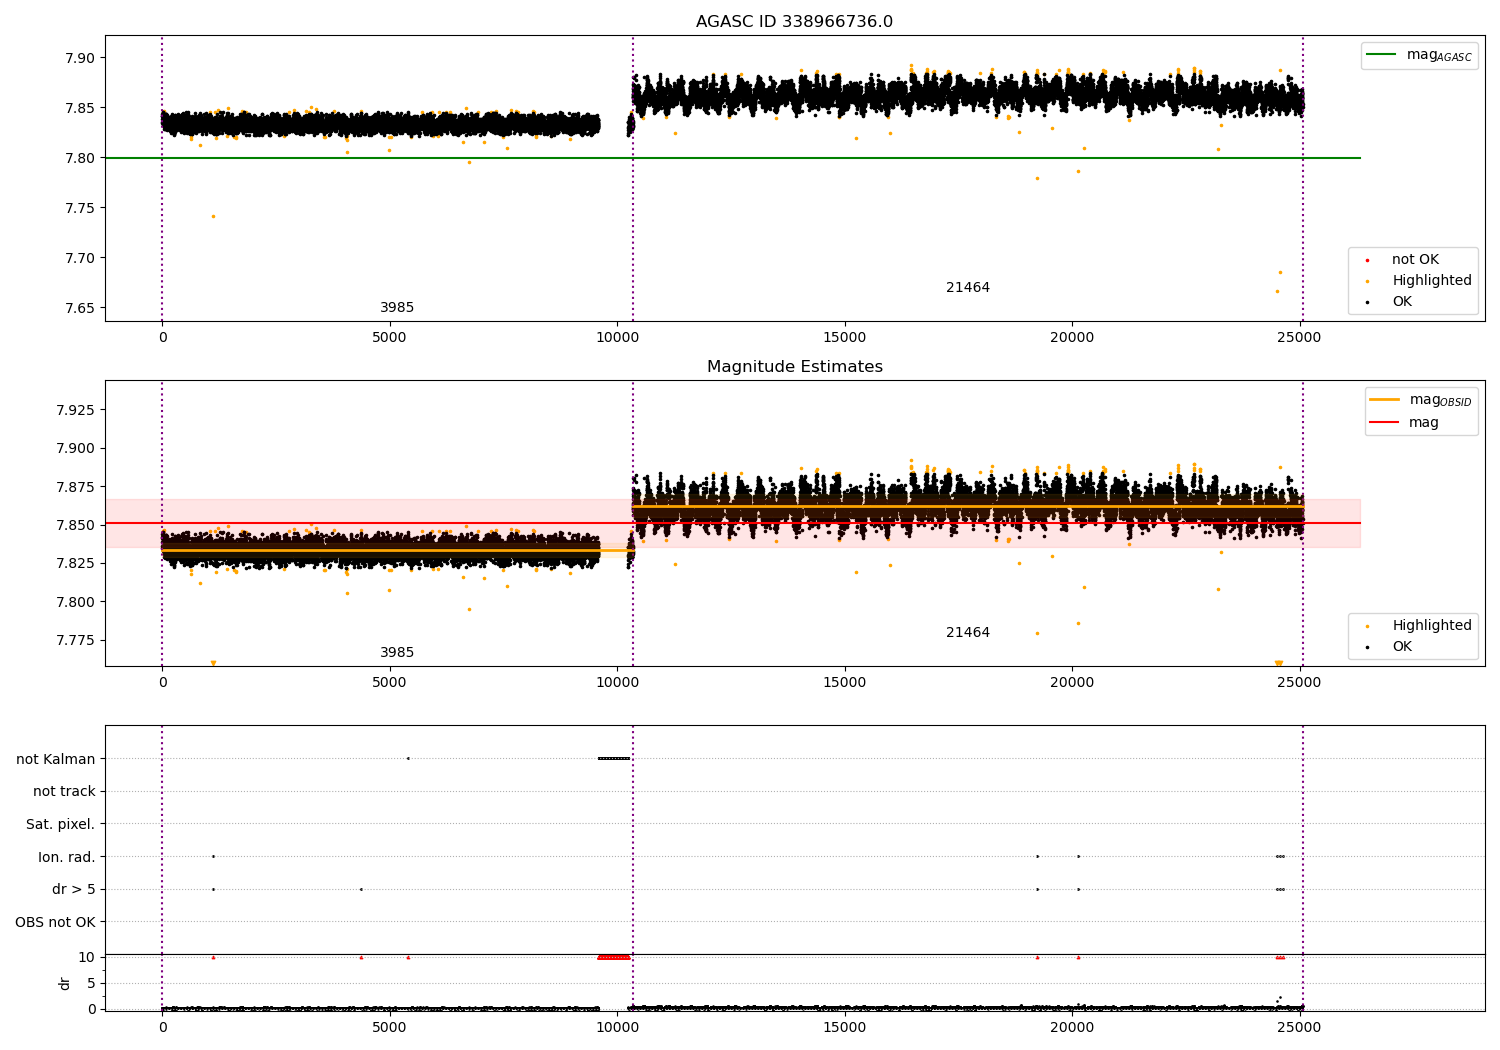Screen dimensions: 1500x1050
Task: Click the red "mag" legend entry in middle plot
Action: (1405, 423)
